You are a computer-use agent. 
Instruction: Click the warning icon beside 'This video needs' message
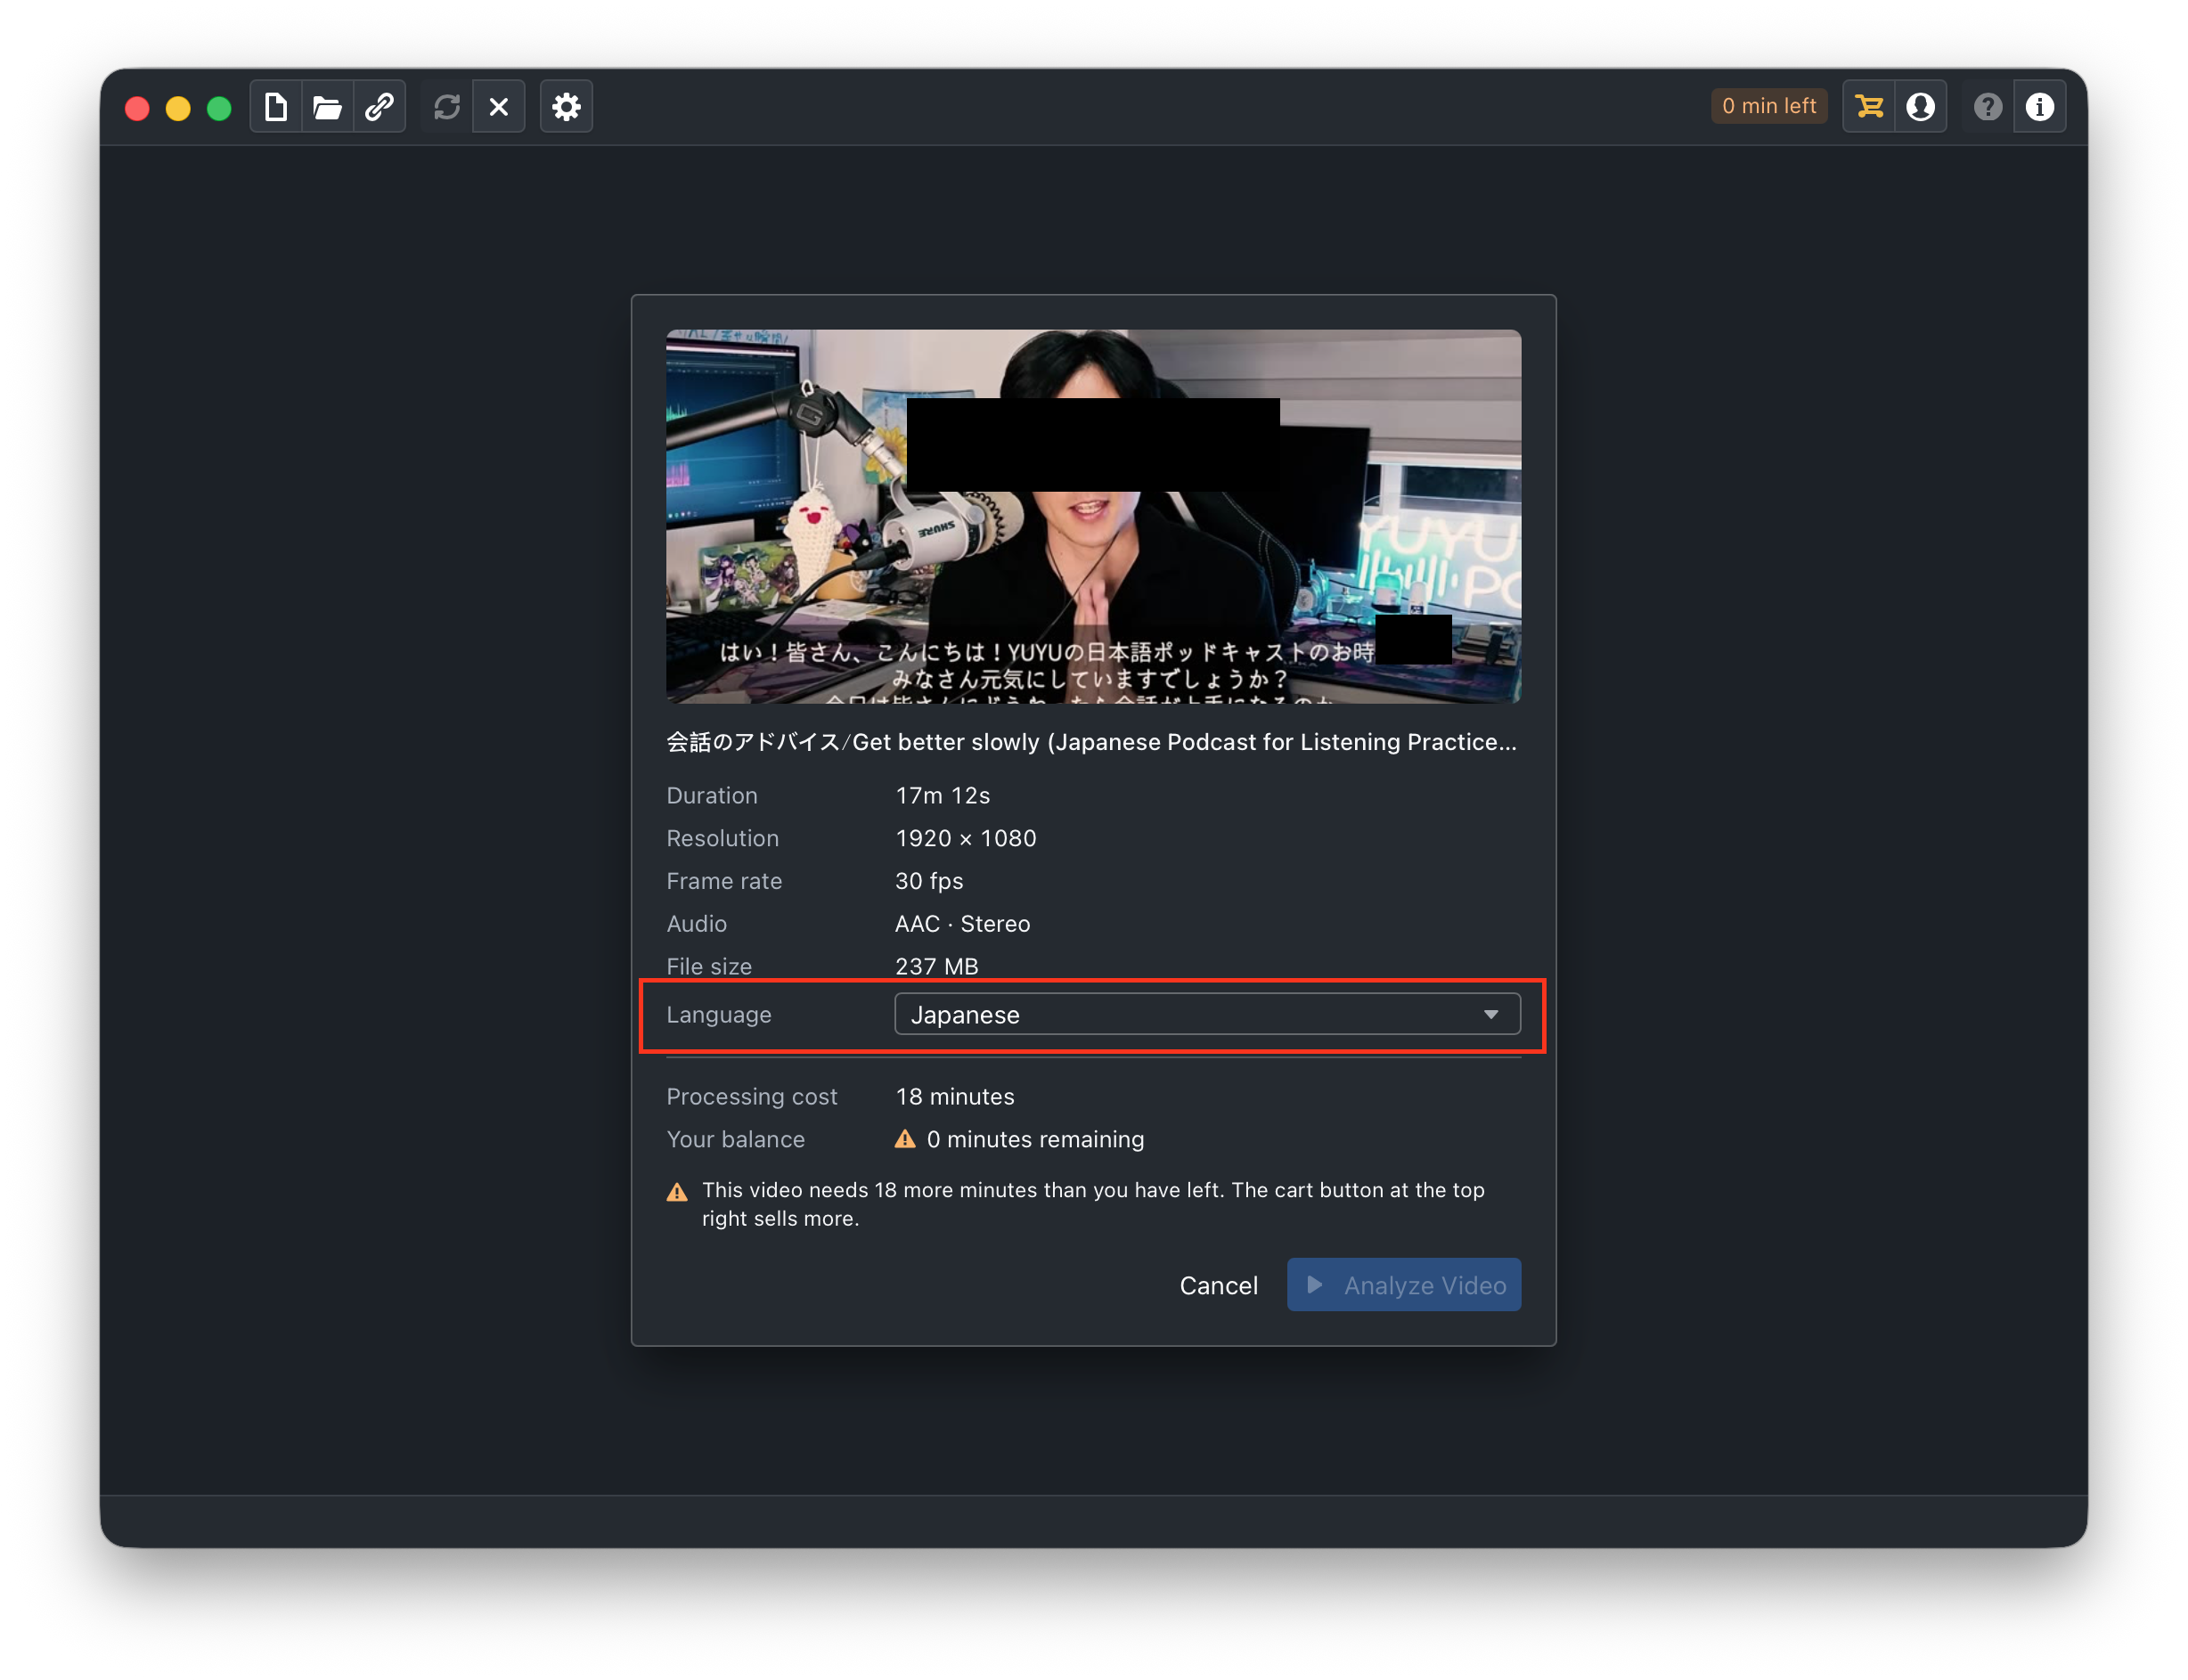tap(677, 1192)
